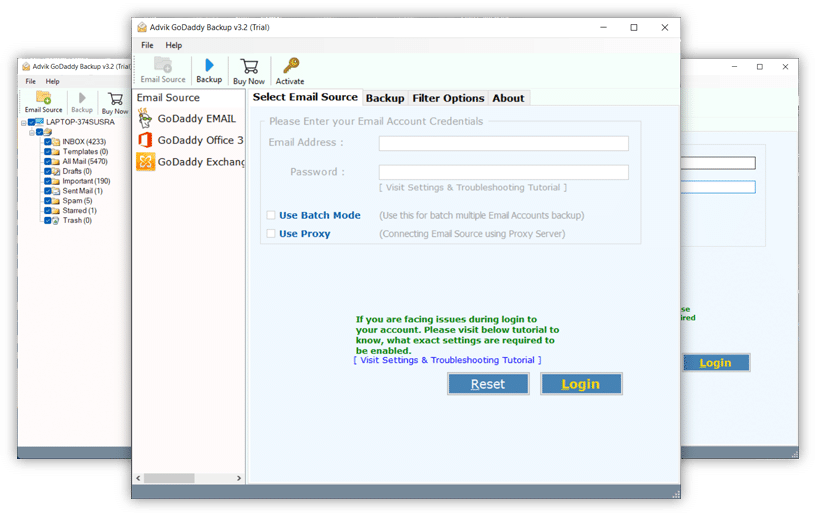Screen dimensions: 815x516
Task: Uncheck the LAPTOP-374SUSRA root checkbox
Action: pyautogui.click(x=32, y=123)
